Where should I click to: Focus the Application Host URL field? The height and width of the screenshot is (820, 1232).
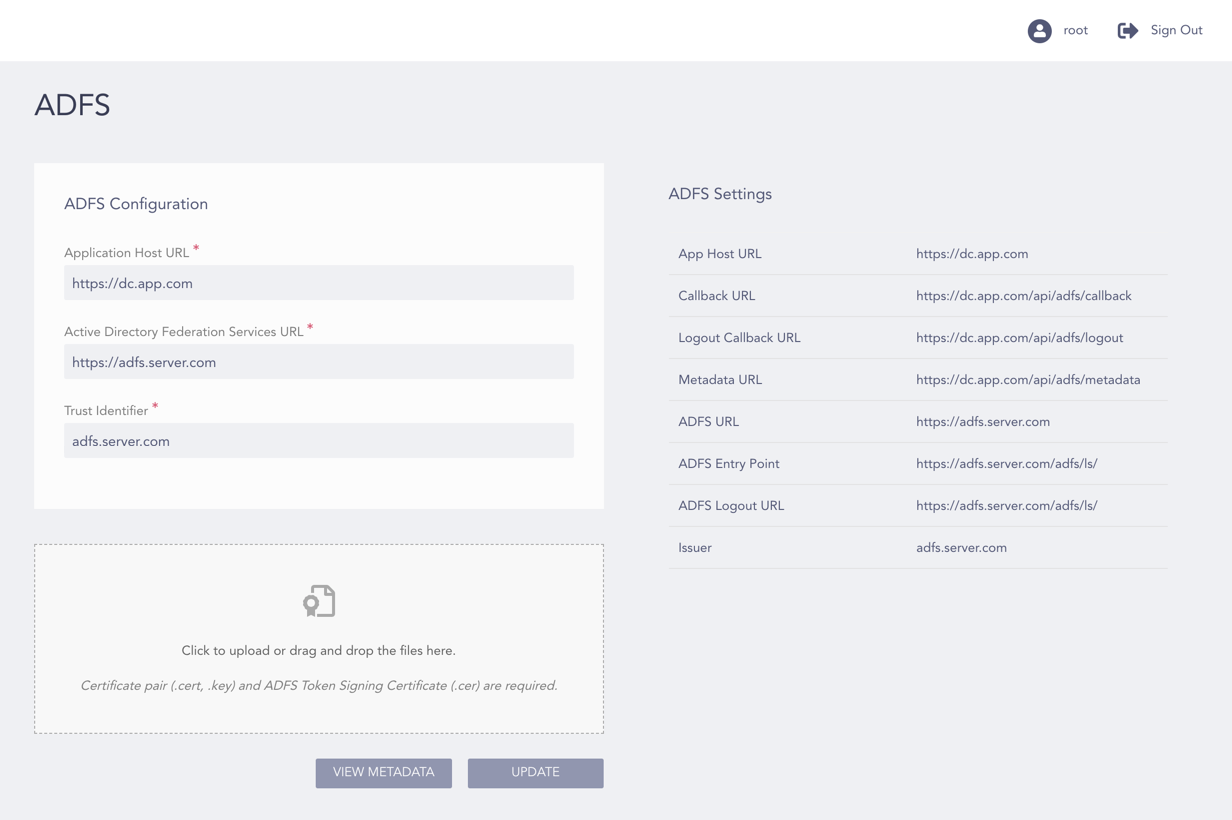click(319, 283)
